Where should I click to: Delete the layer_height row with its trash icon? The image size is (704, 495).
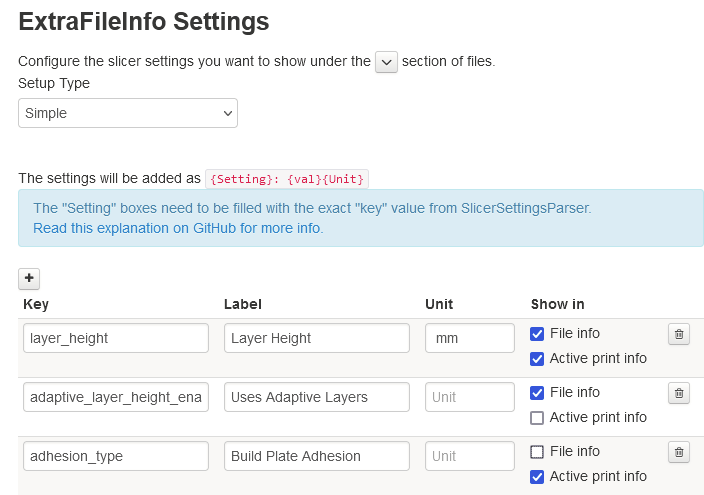coord(679,334)
